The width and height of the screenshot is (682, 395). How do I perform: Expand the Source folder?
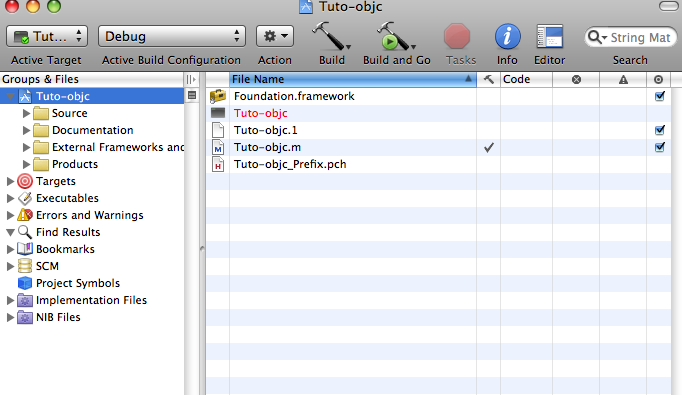point(26,113)
